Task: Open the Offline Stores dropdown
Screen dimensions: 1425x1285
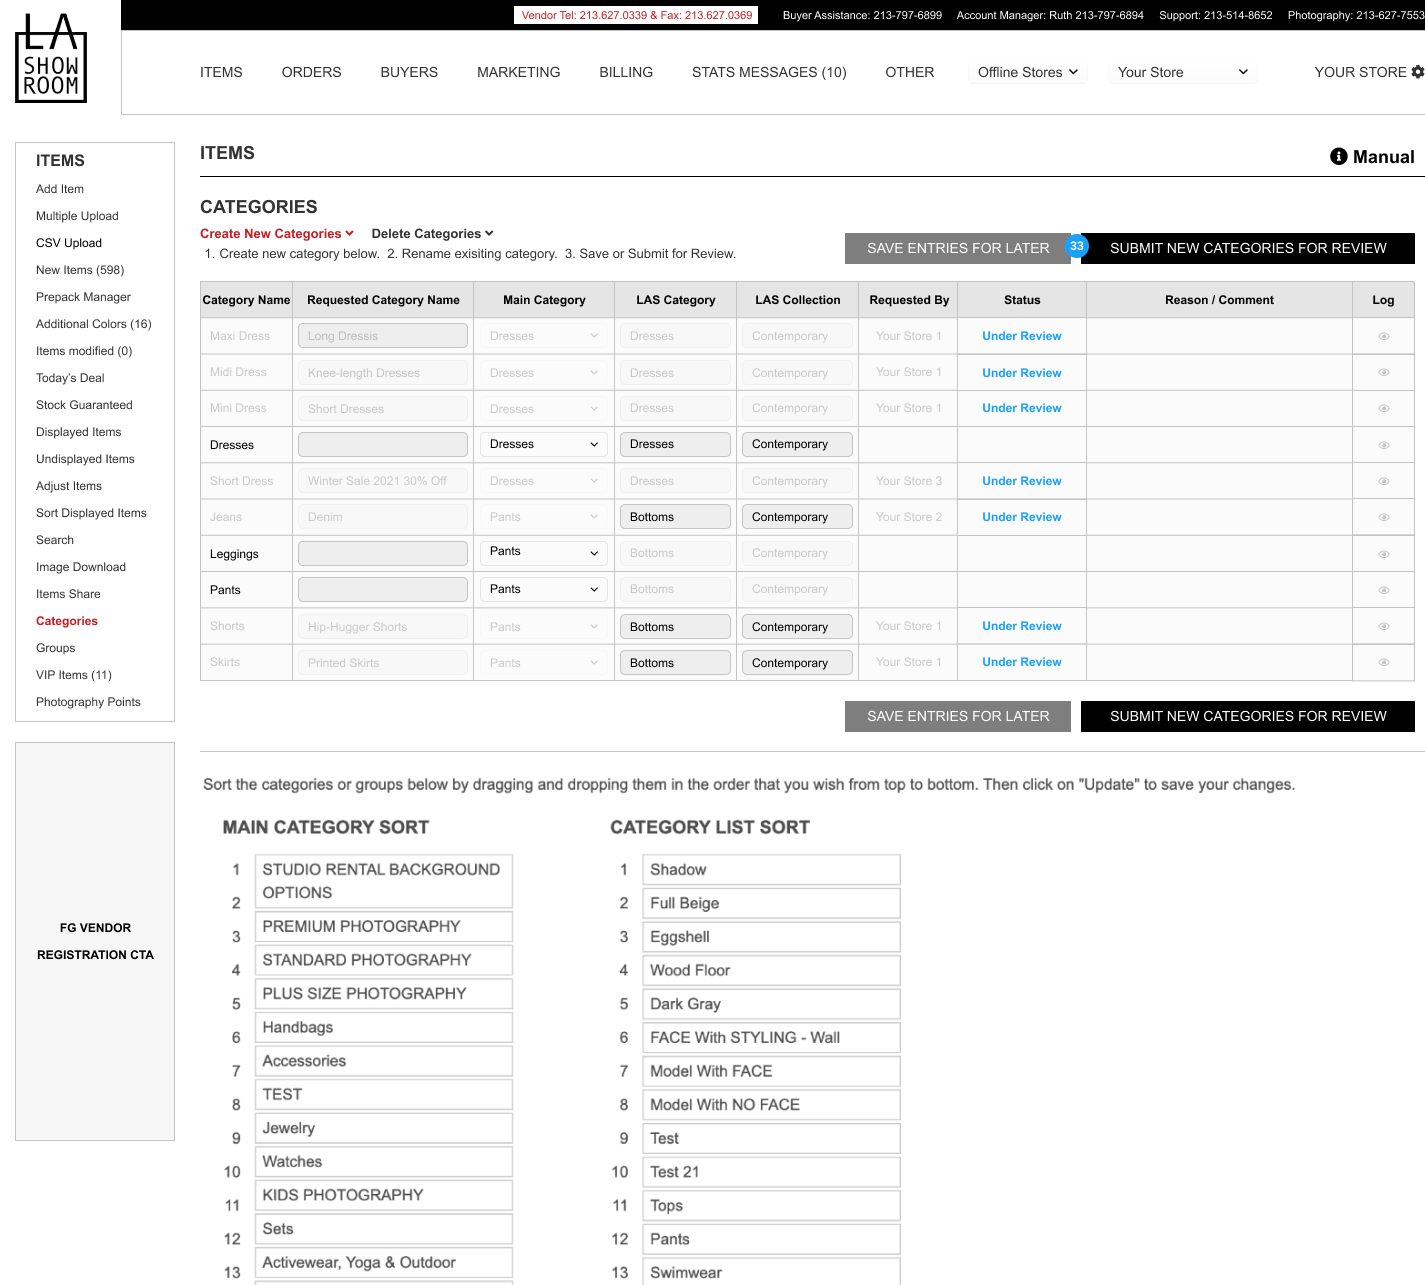Action: (1027, 72)
